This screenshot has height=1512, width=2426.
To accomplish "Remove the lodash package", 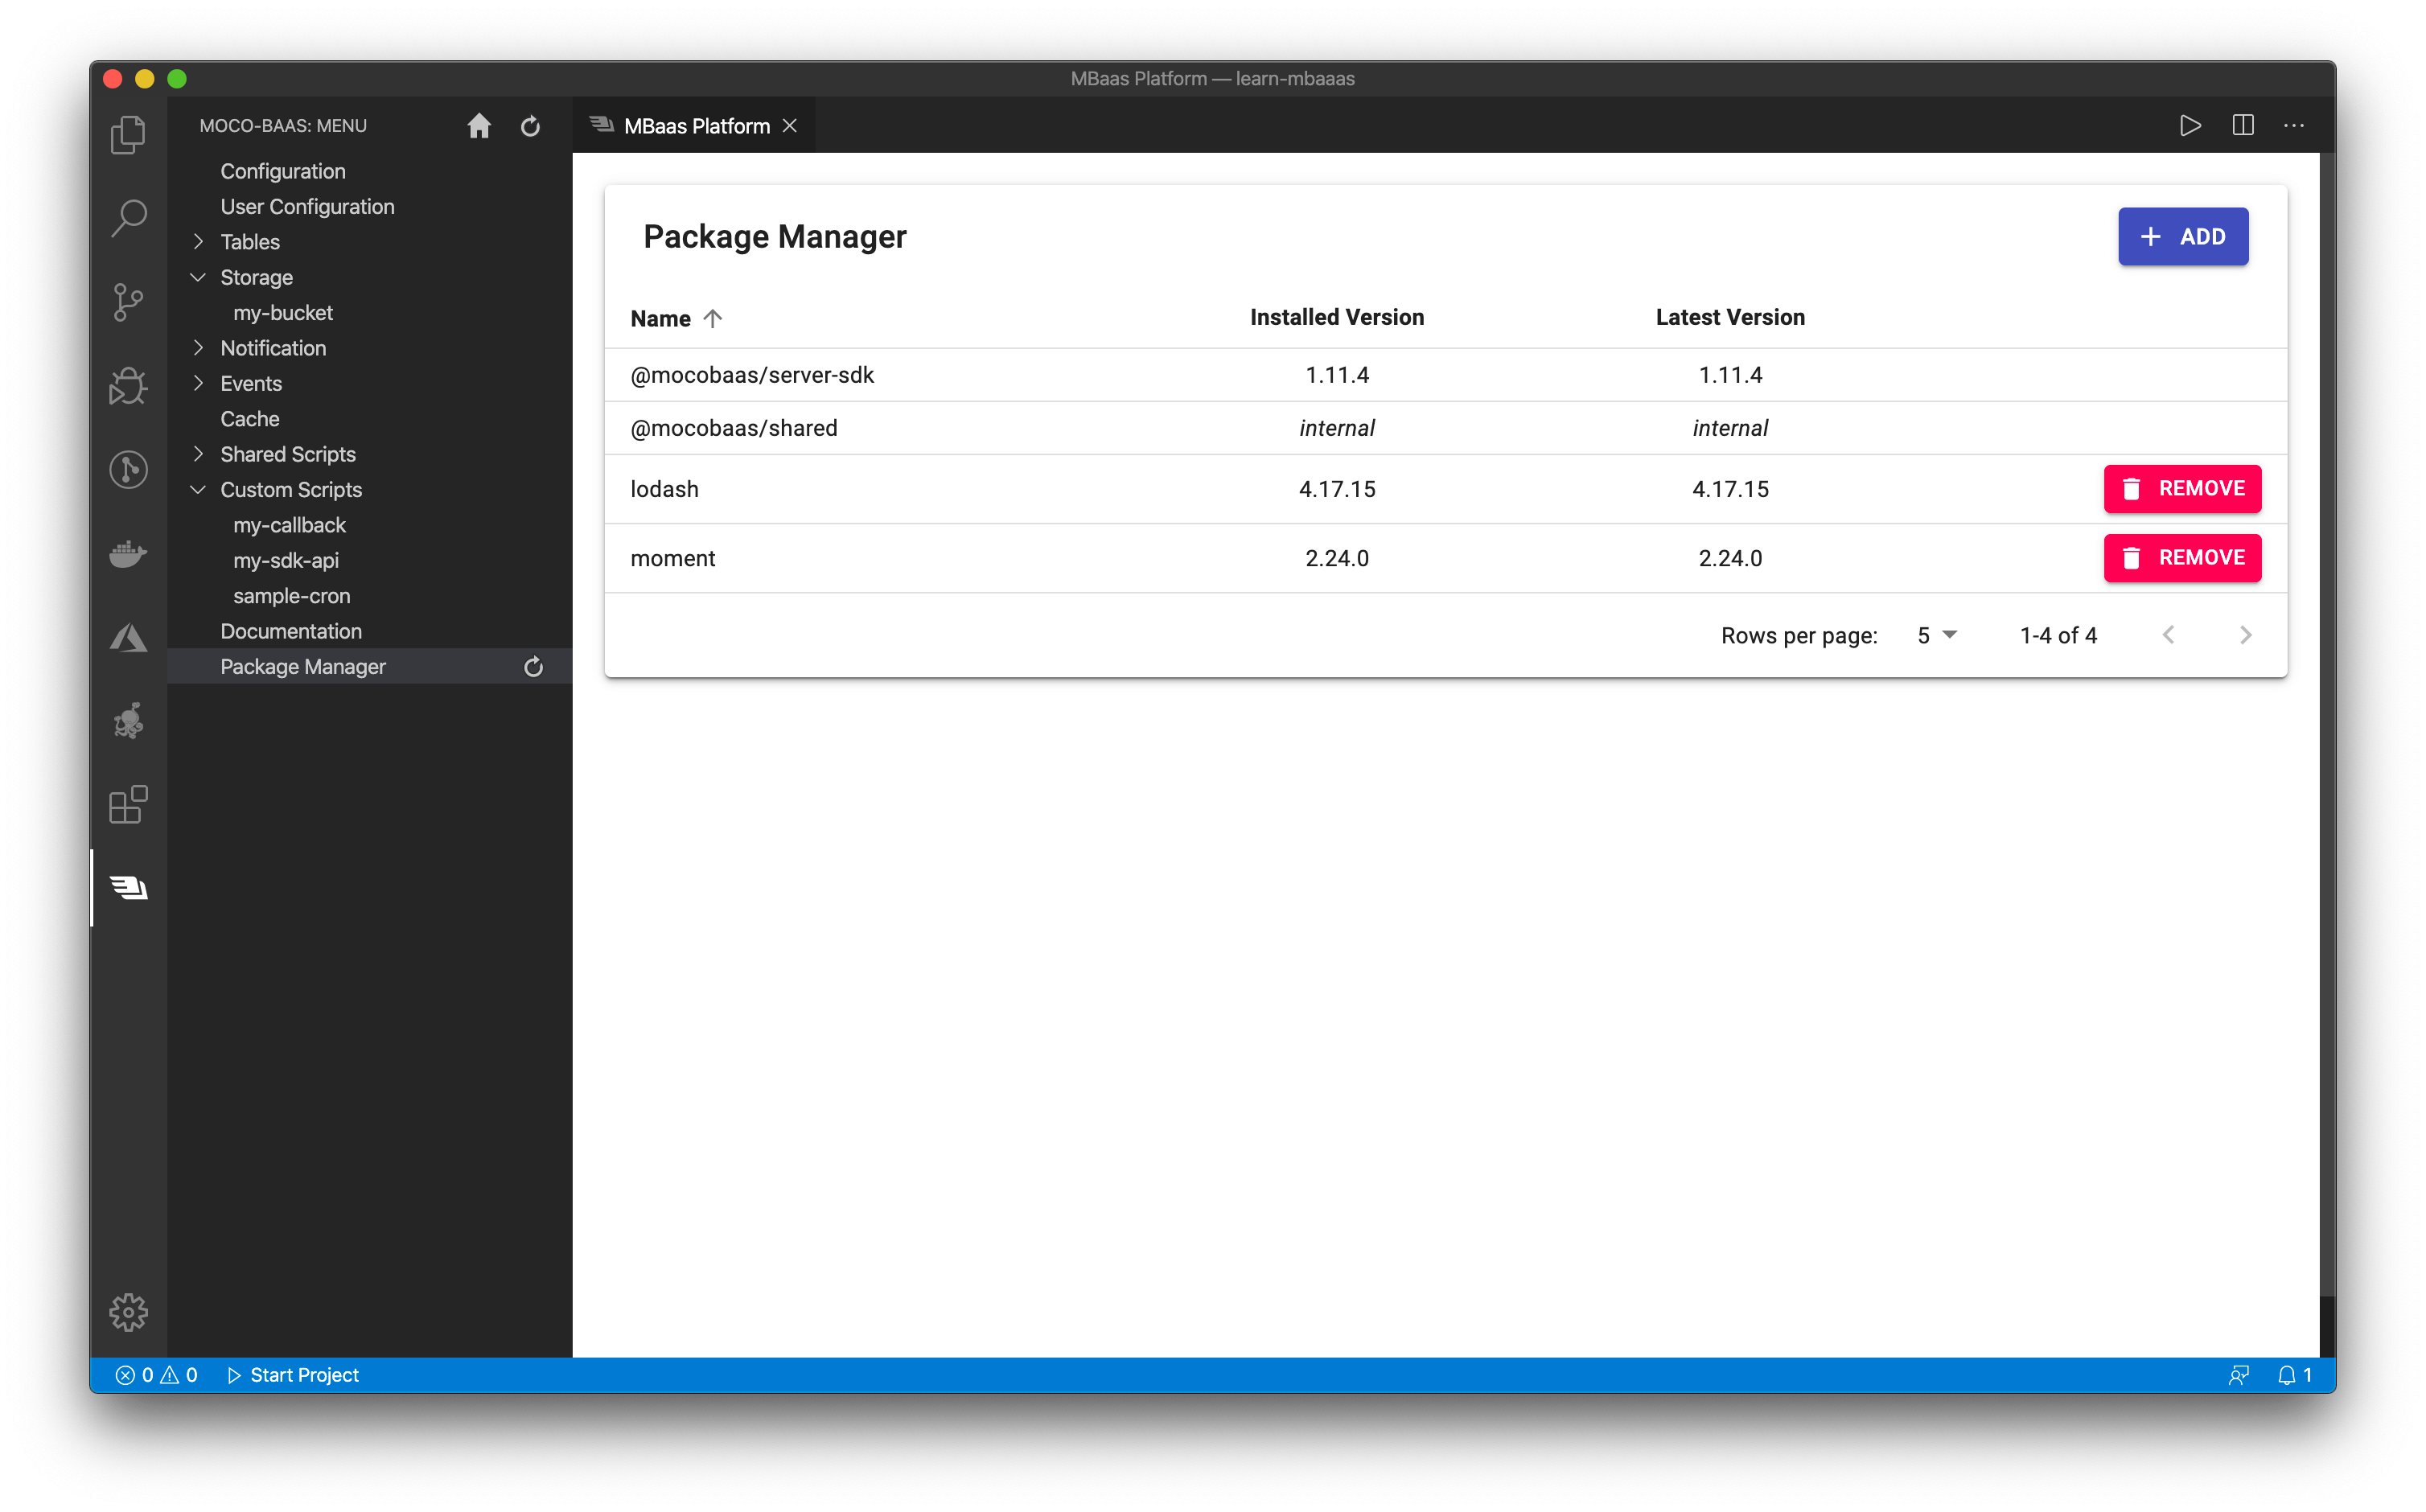I will pyautogui.click(x=2181, y=489).
